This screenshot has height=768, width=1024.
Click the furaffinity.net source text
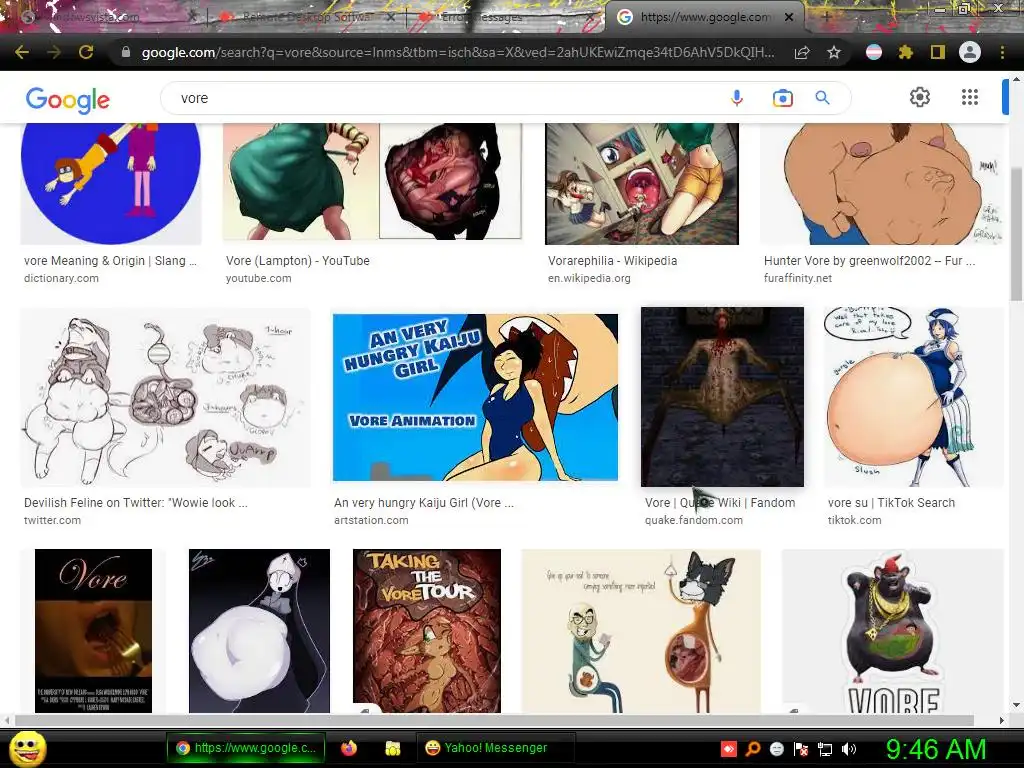coord(798,278)
